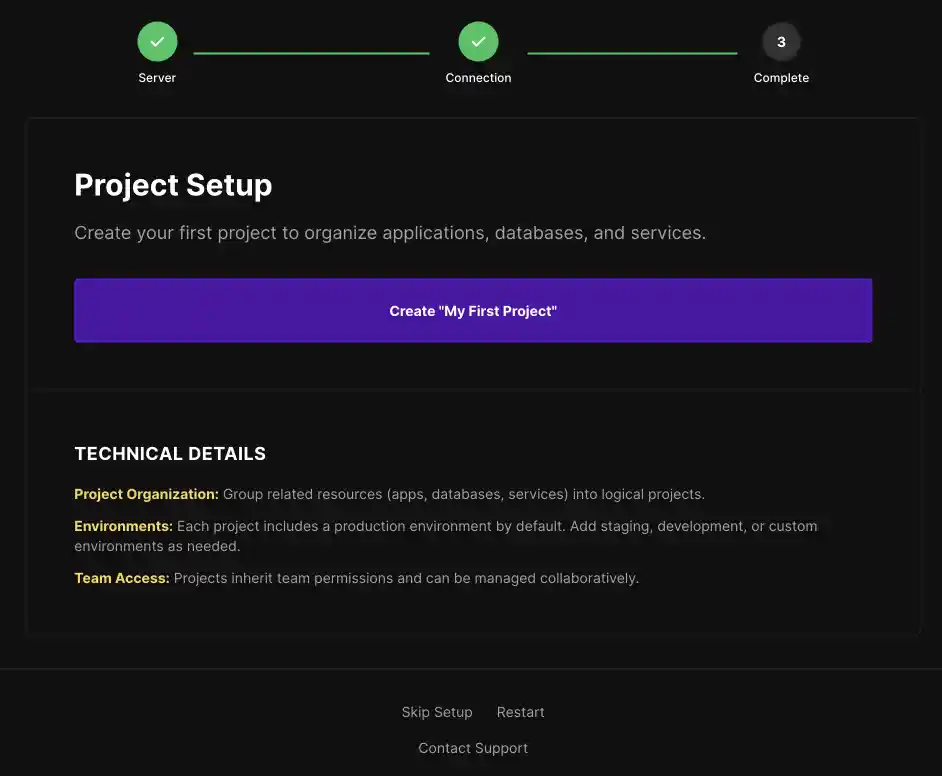Select the TECHNICAL DETAILS section header
Viewport: 942px width, 776px height.
[170, 452]
